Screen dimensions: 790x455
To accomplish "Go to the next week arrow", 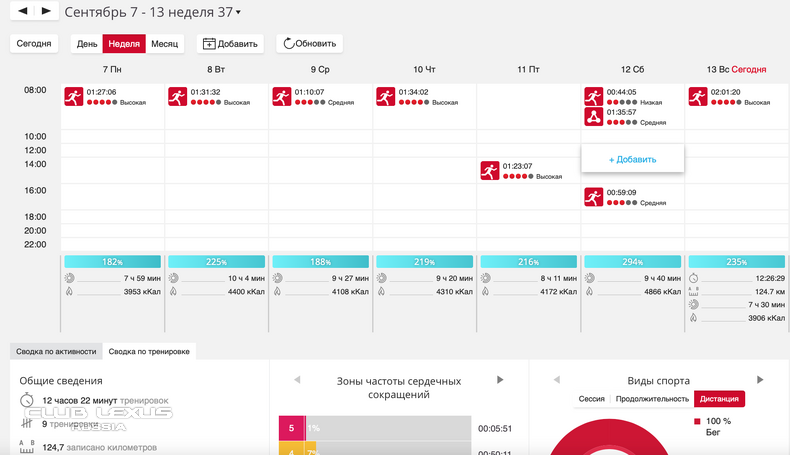I will click(46, 11).
